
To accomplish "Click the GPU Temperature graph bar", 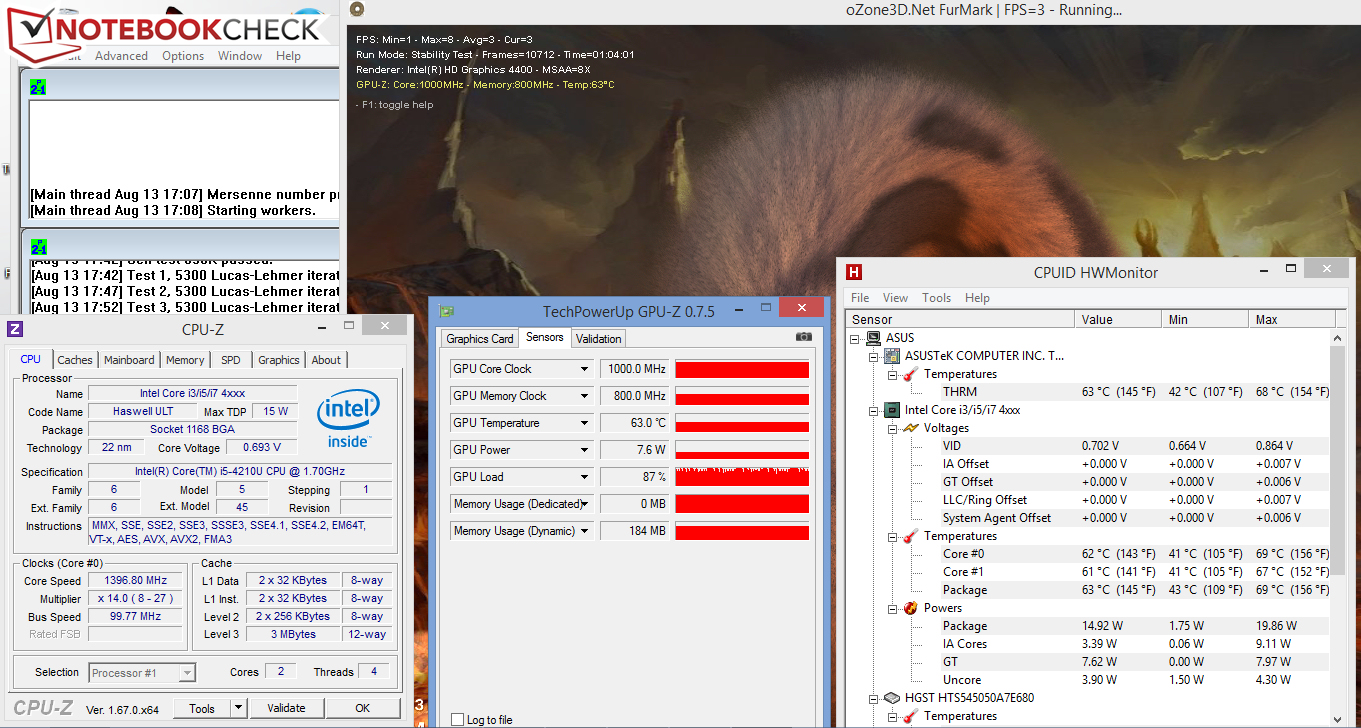I will pyautogui.click(x=742, y=423).
